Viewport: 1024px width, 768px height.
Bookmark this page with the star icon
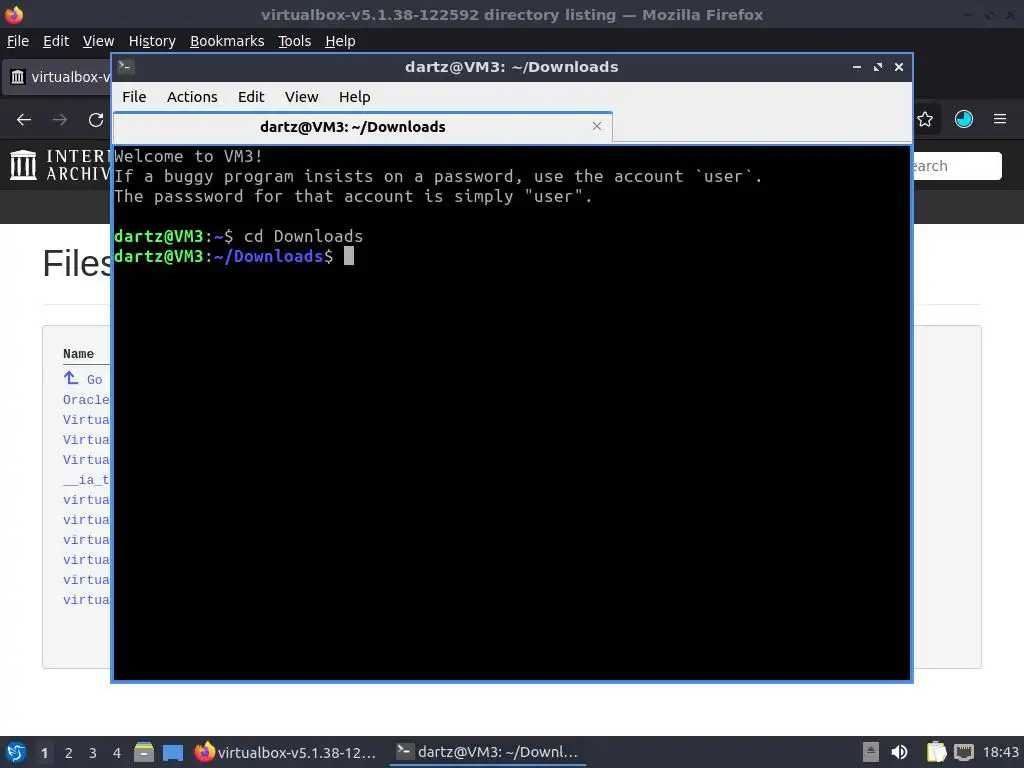pos(925,120)
